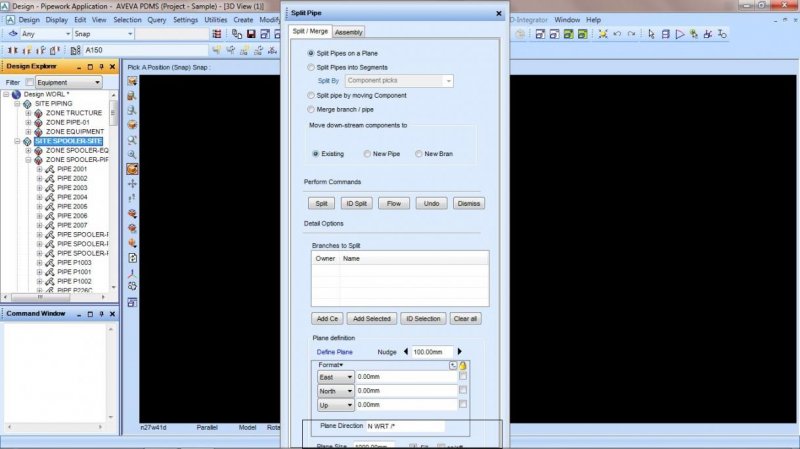Open the Utilities menu

point(215,20)
